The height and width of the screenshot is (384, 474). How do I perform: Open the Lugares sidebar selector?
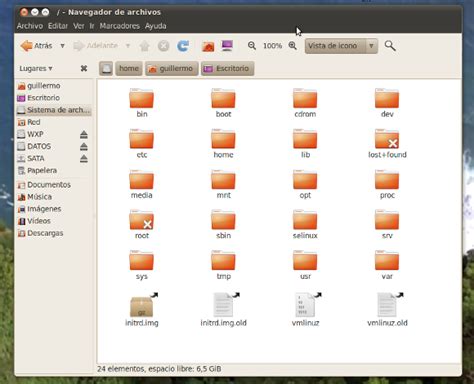[x=36, y=68]
